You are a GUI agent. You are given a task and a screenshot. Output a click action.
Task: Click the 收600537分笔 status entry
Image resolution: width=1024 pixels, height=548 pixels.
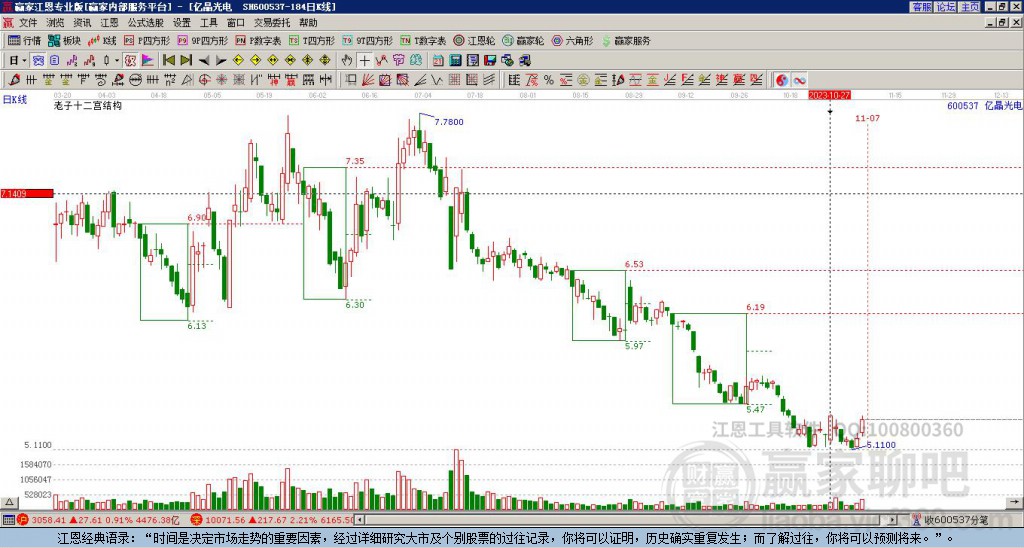click(956, 520)
